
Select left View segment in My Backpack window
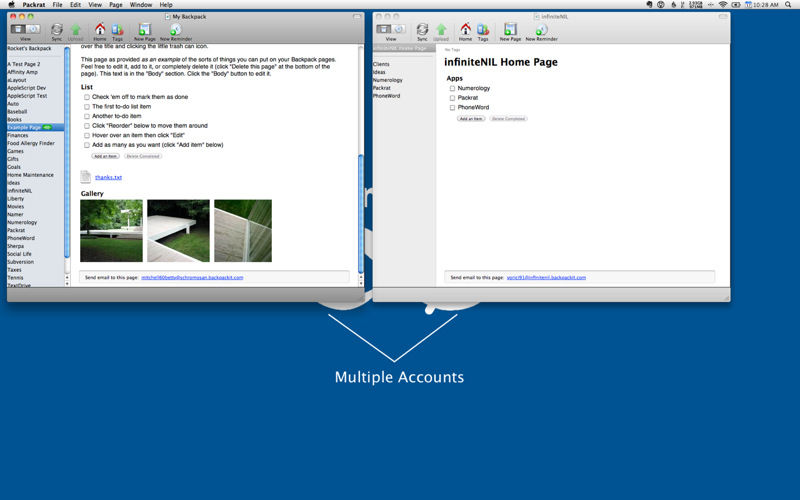click(x=18, y=29)
